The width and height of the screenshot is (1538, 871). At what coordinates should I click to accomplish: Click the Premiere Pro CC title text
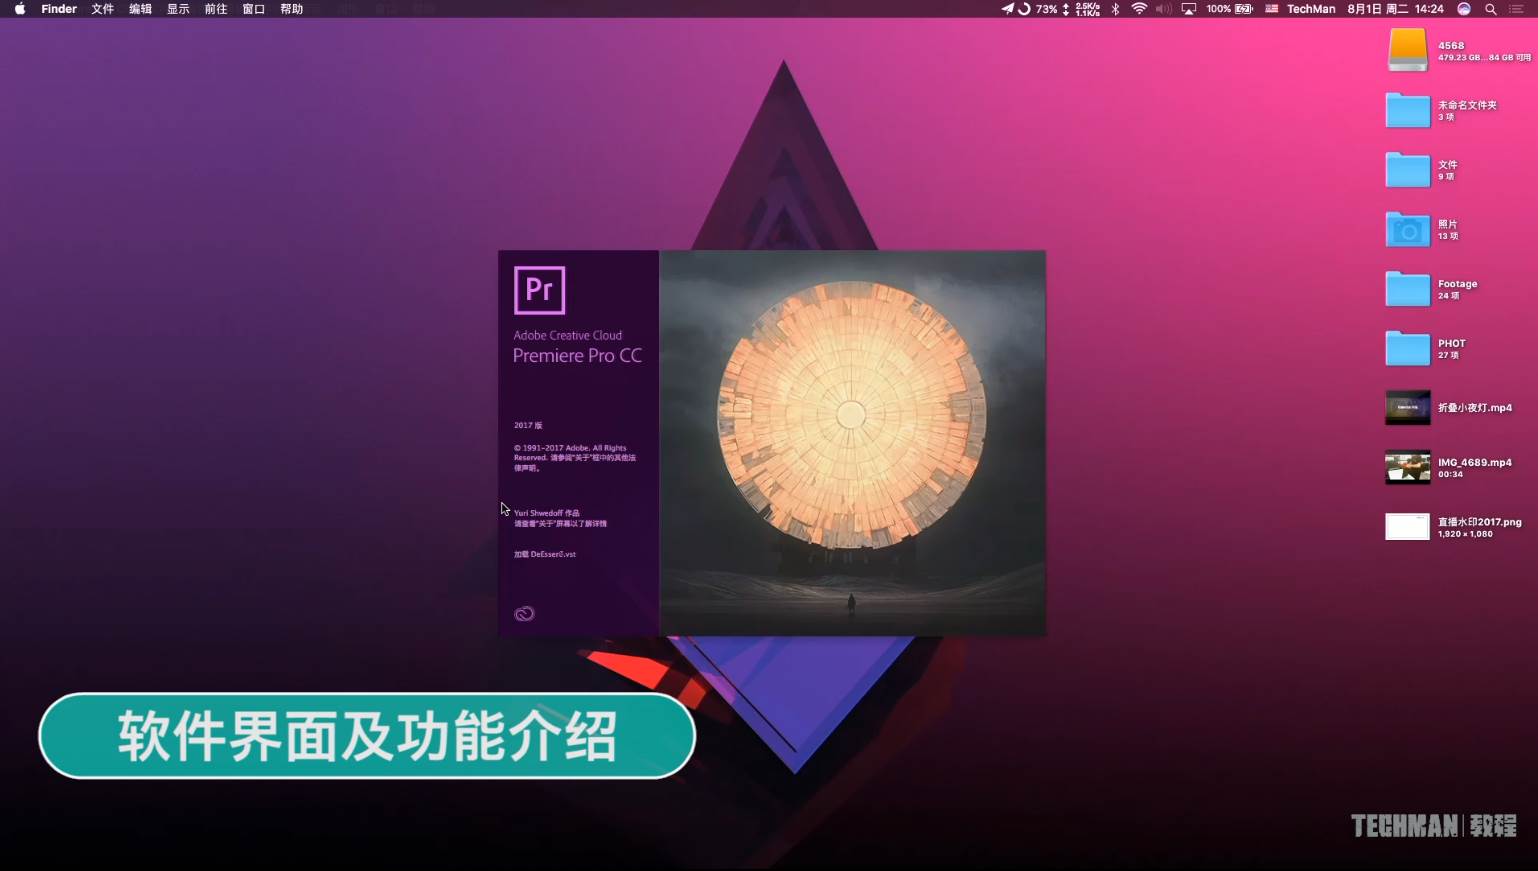(577, 356)
